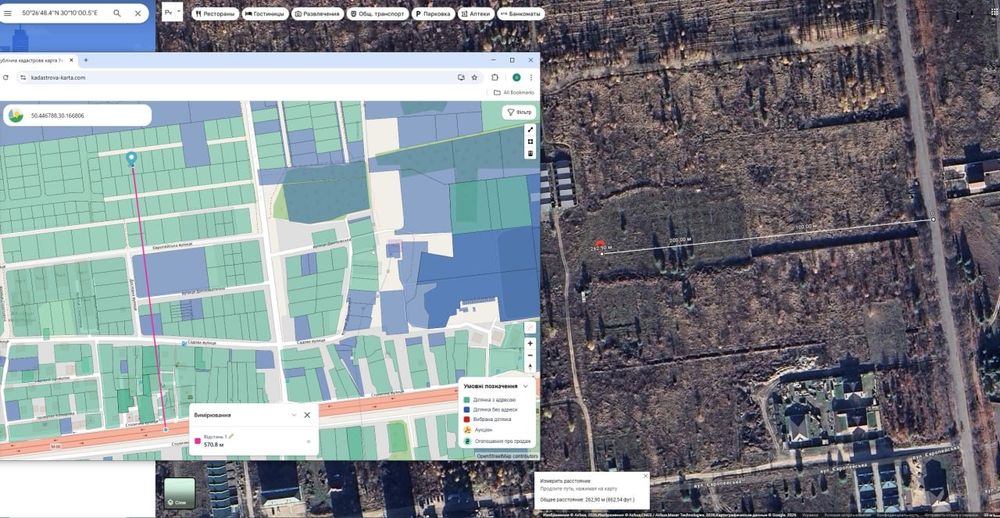Screen dimensions: 1000x518
Task: Select the Рестораны category chip
Action: pyautogui.click(x=215, y=13)
